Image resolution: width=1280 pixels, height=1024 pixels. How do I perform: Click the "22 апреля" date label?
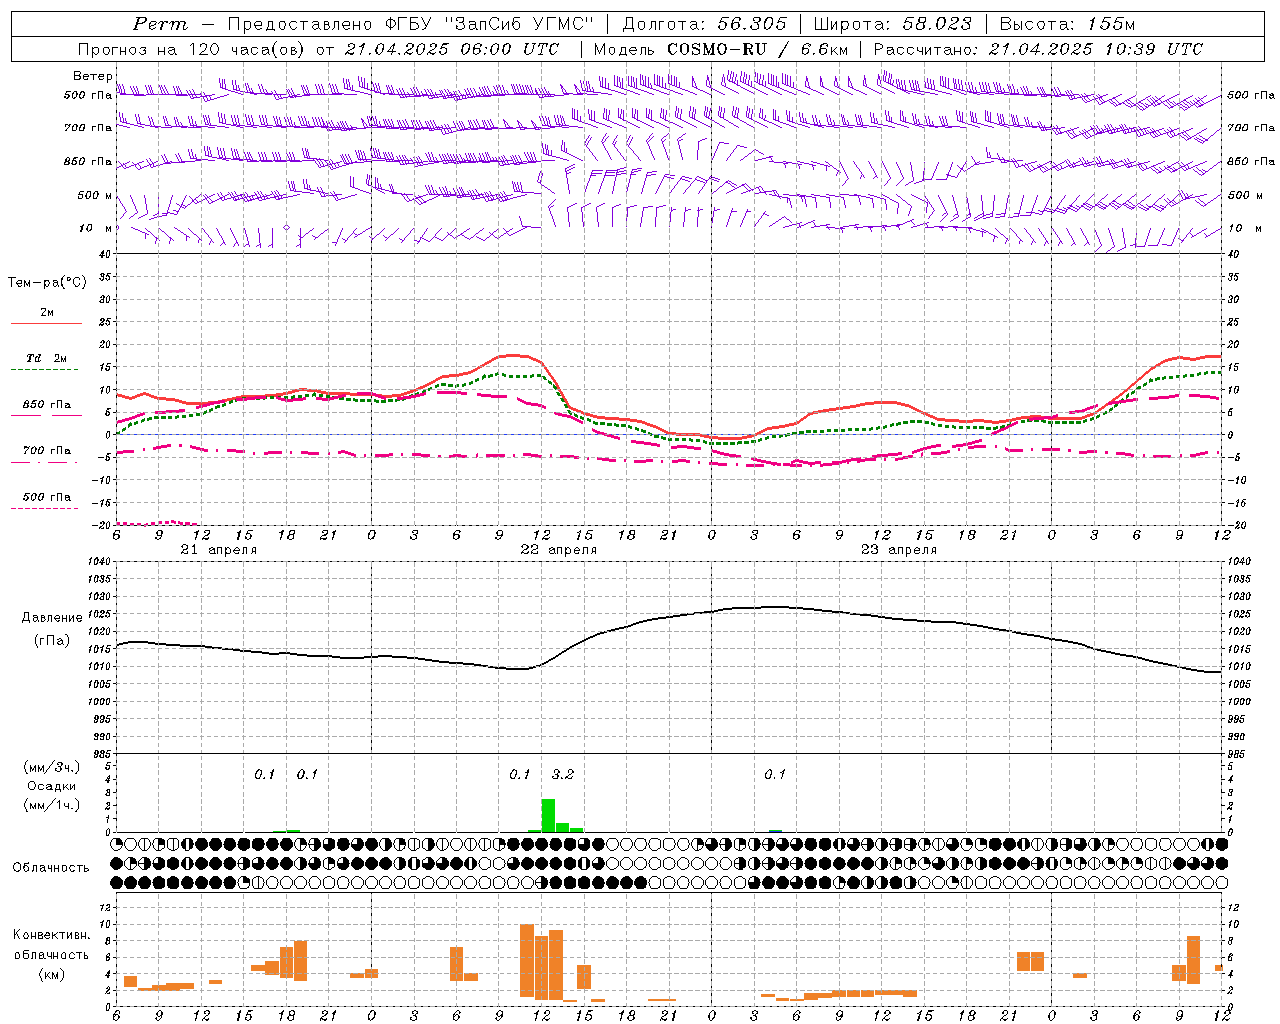coord(559,550)
